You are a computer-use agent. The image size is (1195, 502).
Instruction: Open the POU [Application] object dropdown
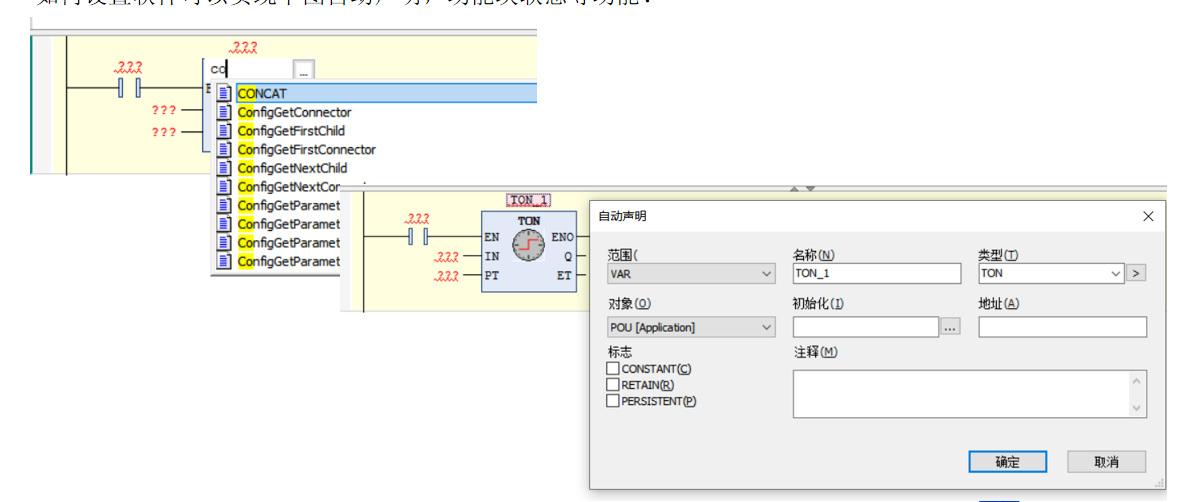pyautogui.click(x=691, y=328)
